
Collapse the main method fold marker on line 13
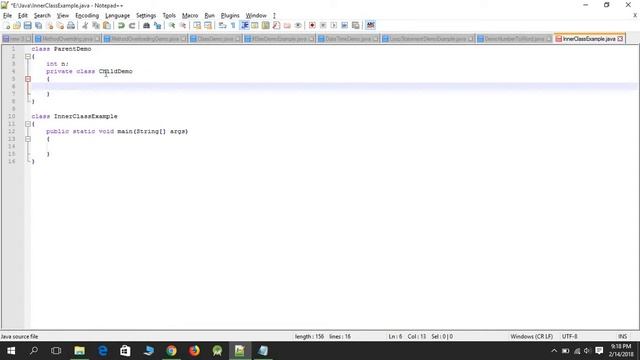(x=28, y=139)
